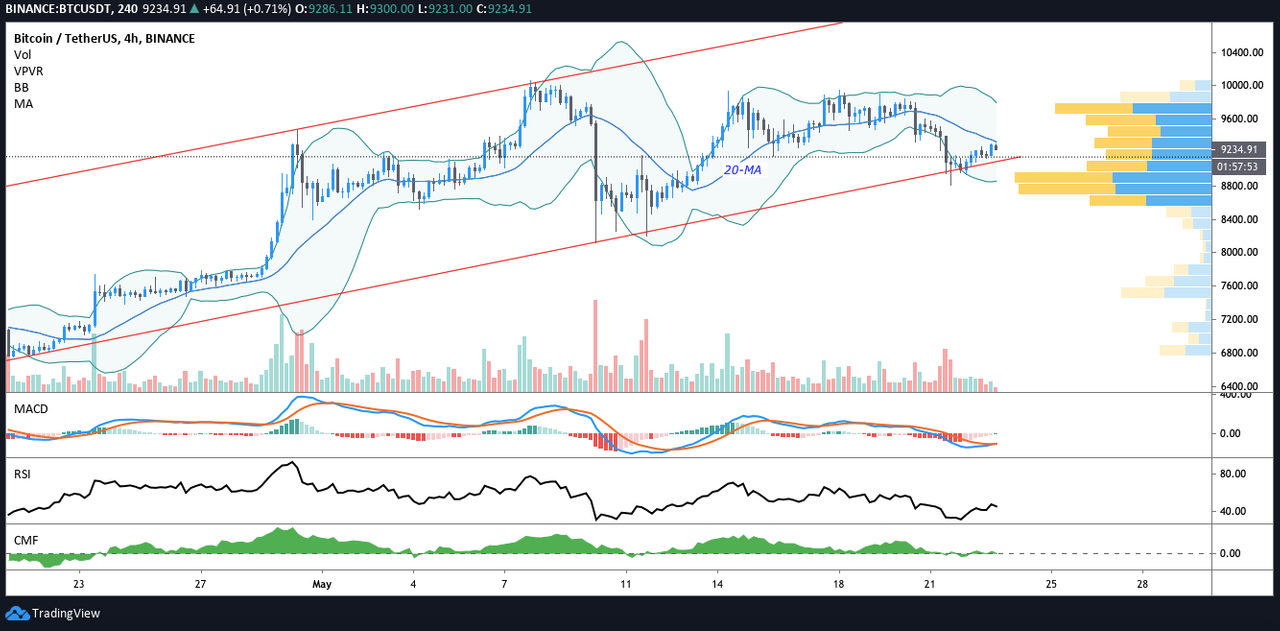The image size is (1280, 631).
Task: Click the MACD pane label
Action: [x=31, y=409]
